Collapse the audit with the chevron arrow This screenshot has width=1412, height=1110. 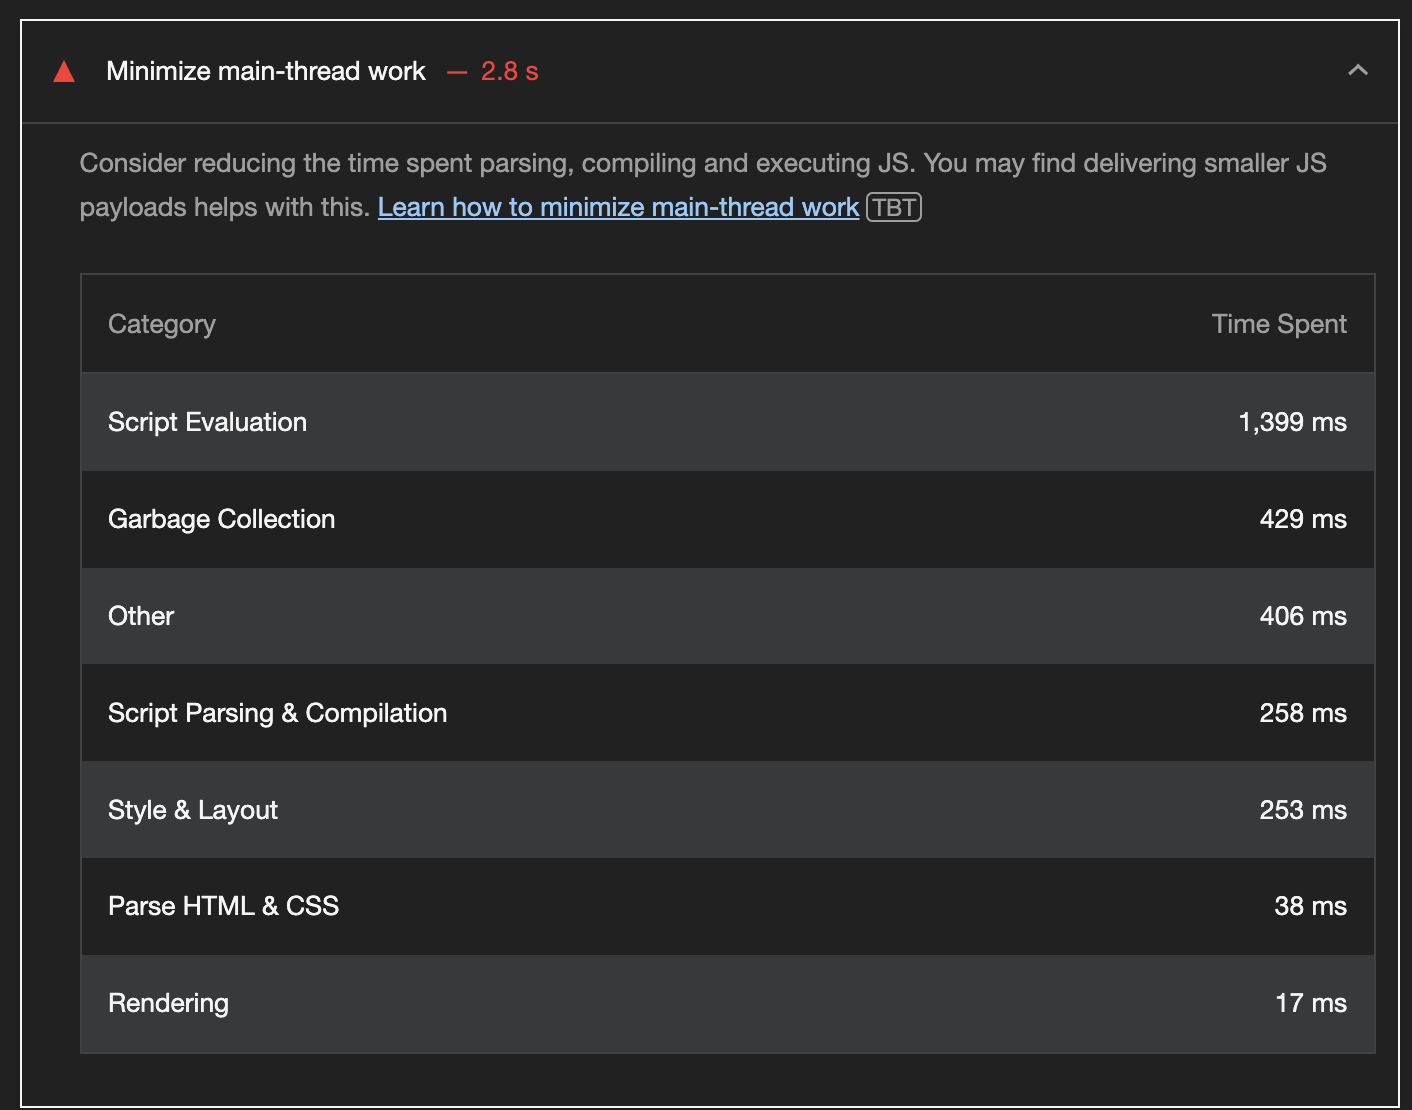click(x=1357, y=70)
